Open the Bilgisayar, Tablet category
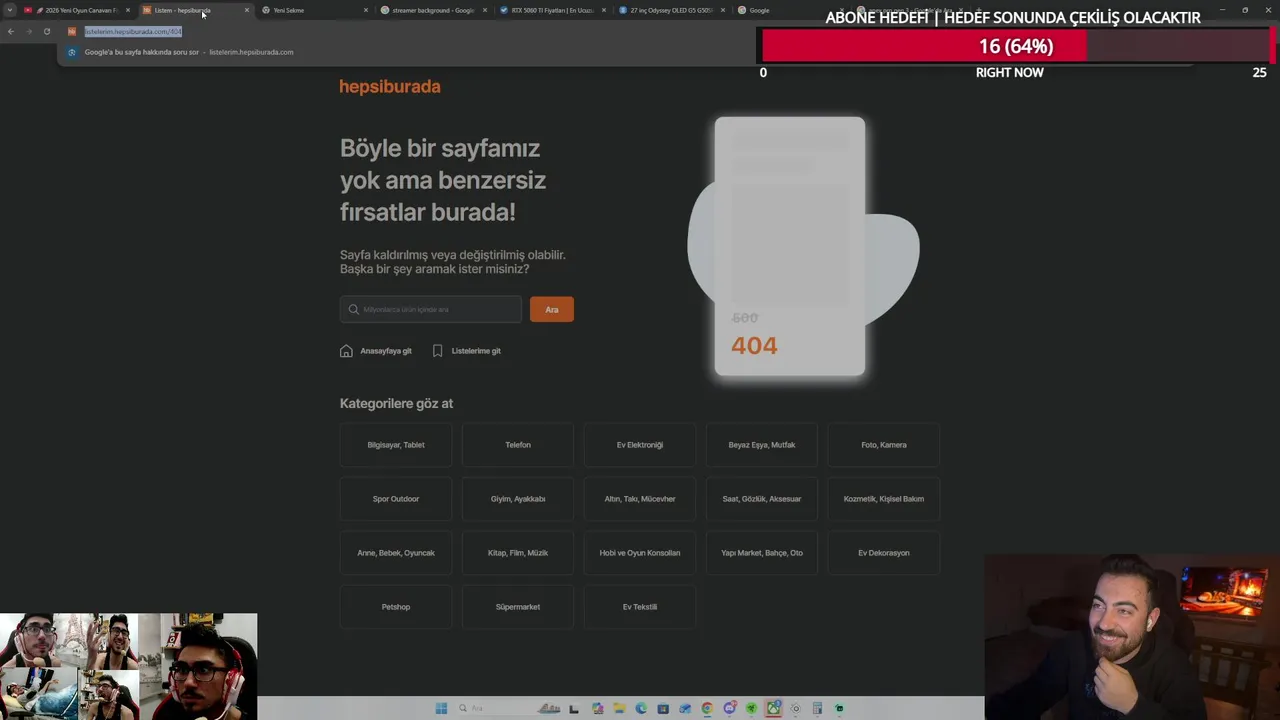Image resolution: width=1280 pixels, height=720 pixels. point(396,445)
